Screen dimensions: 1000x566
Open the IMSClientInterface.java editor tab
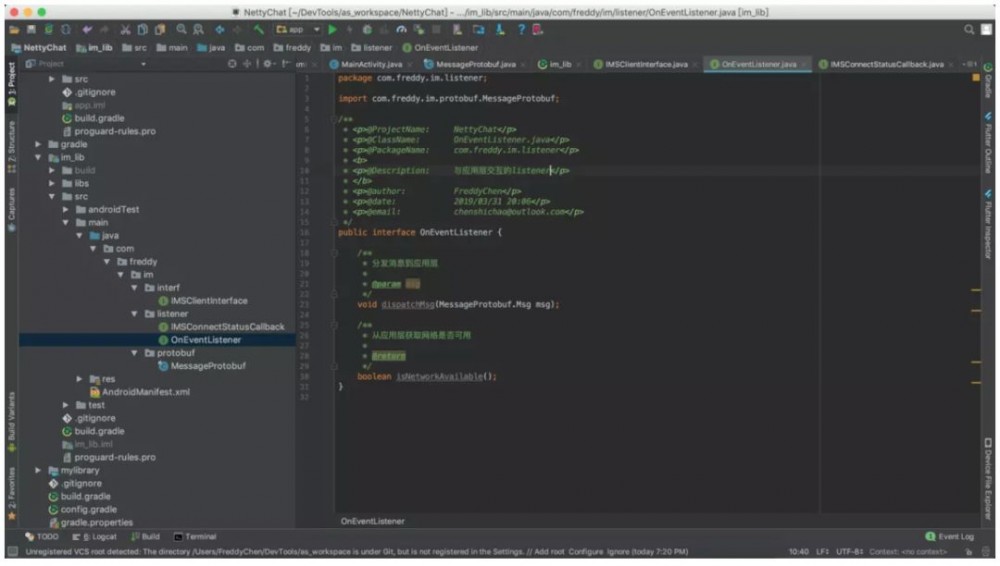pyautogui.click(x=645, y=64)
